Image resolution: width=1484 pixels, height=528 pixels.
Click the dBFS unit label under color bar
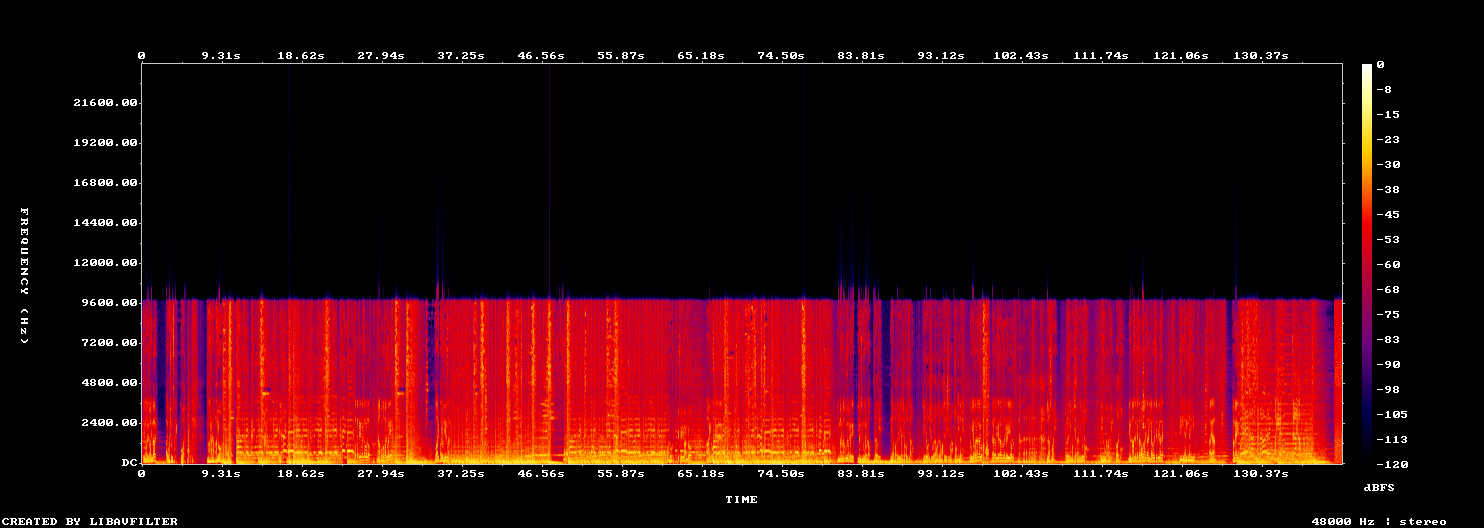[x=1380, y=487]
